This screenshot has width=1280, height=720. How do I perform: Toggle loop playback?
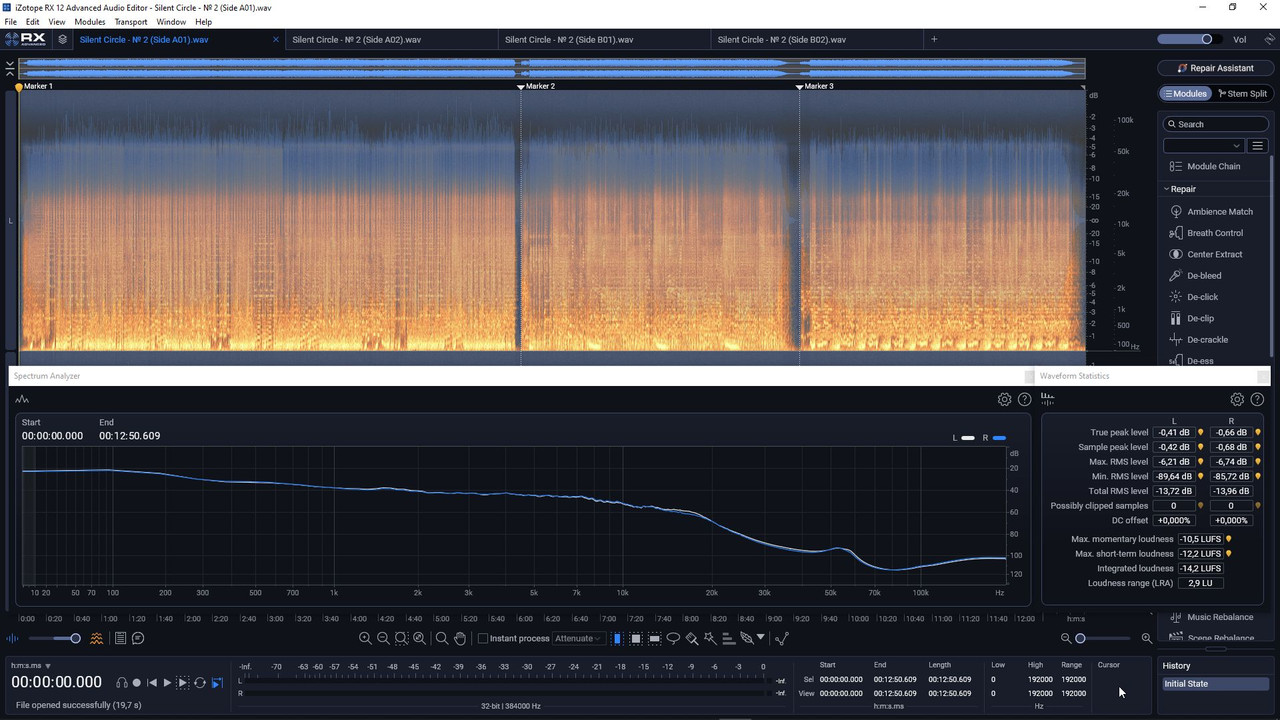click(x=200, y=683)
